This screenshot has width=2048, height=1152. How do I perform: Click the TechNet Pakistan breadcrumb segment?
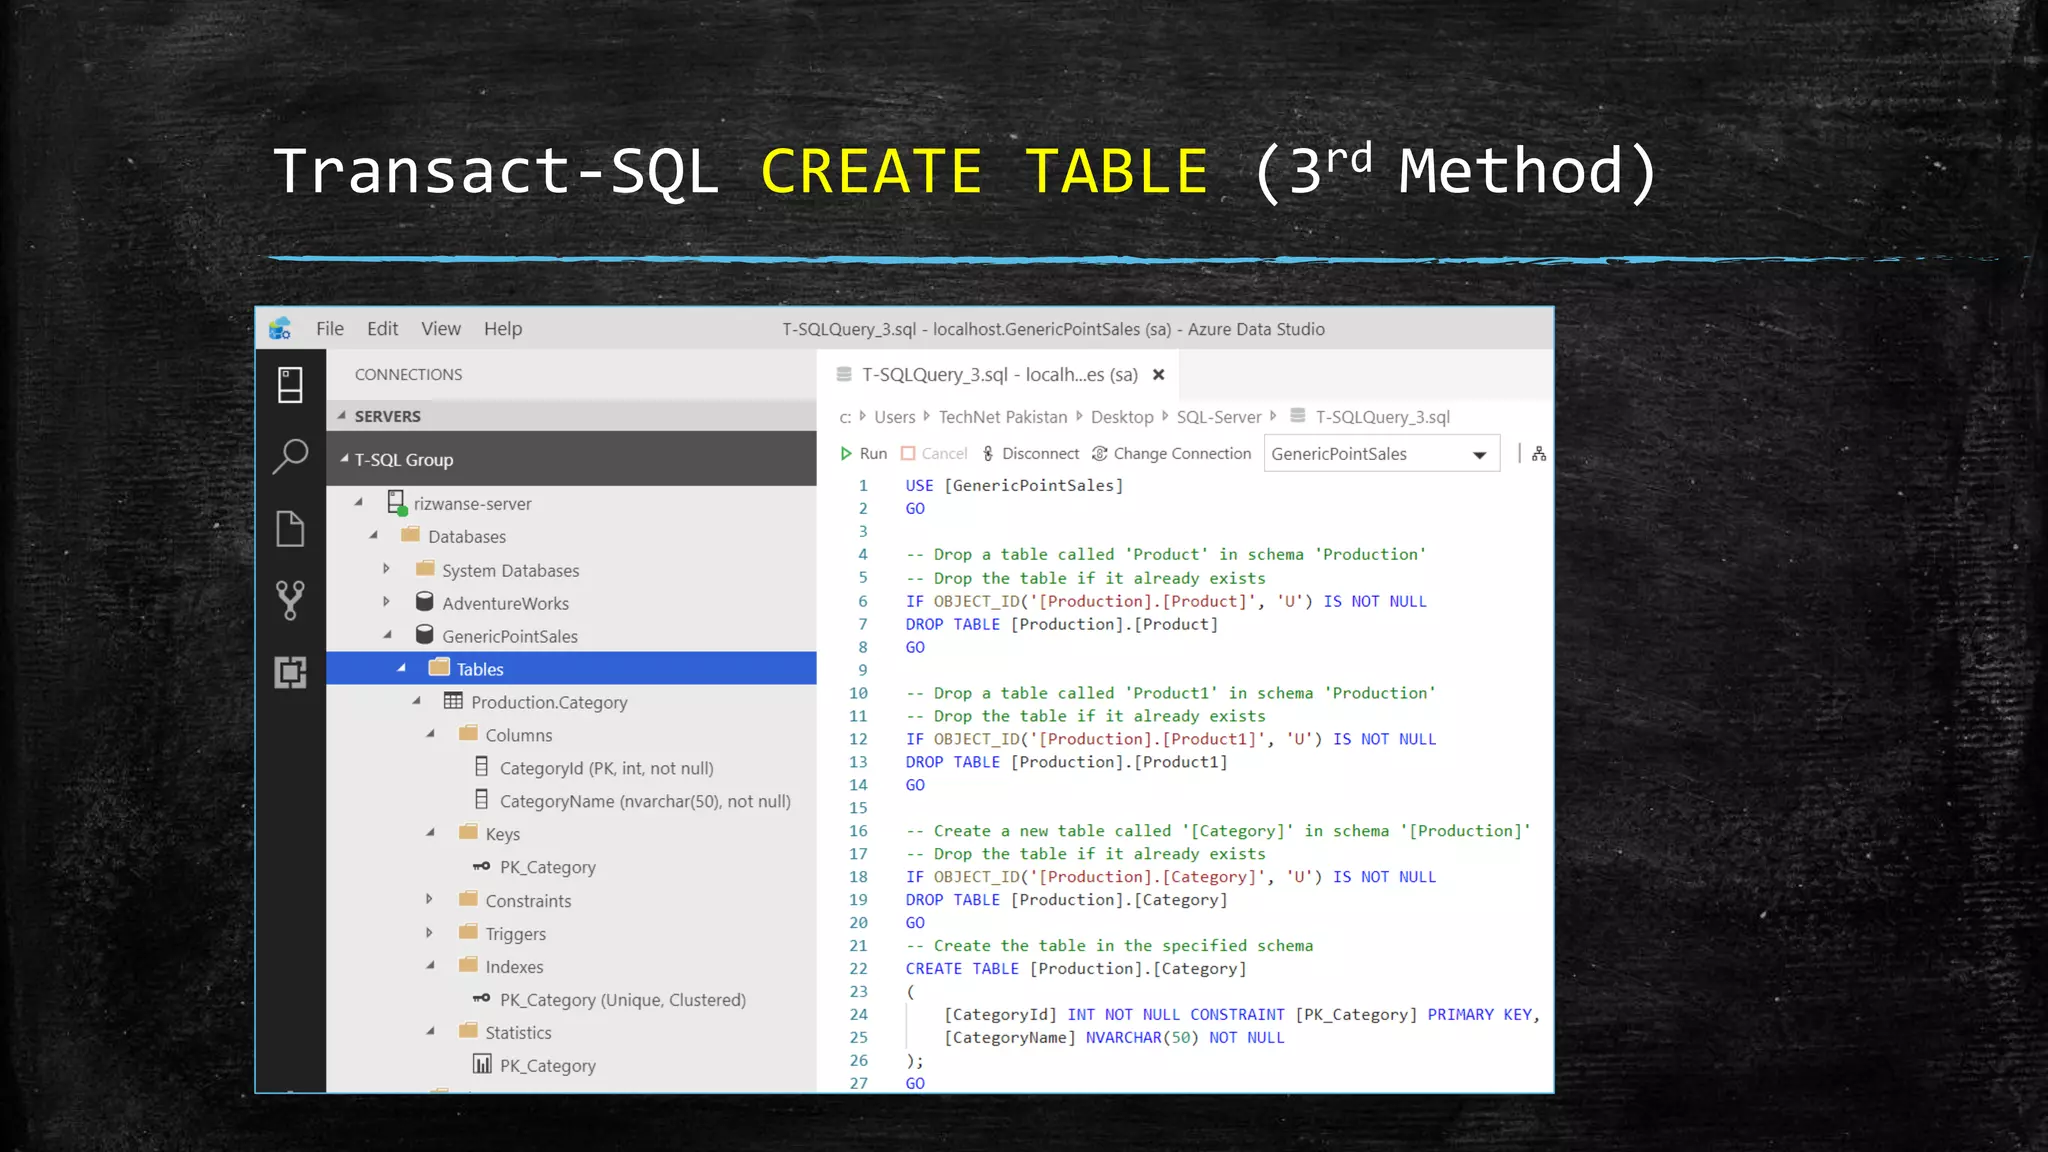[1003, 417]
